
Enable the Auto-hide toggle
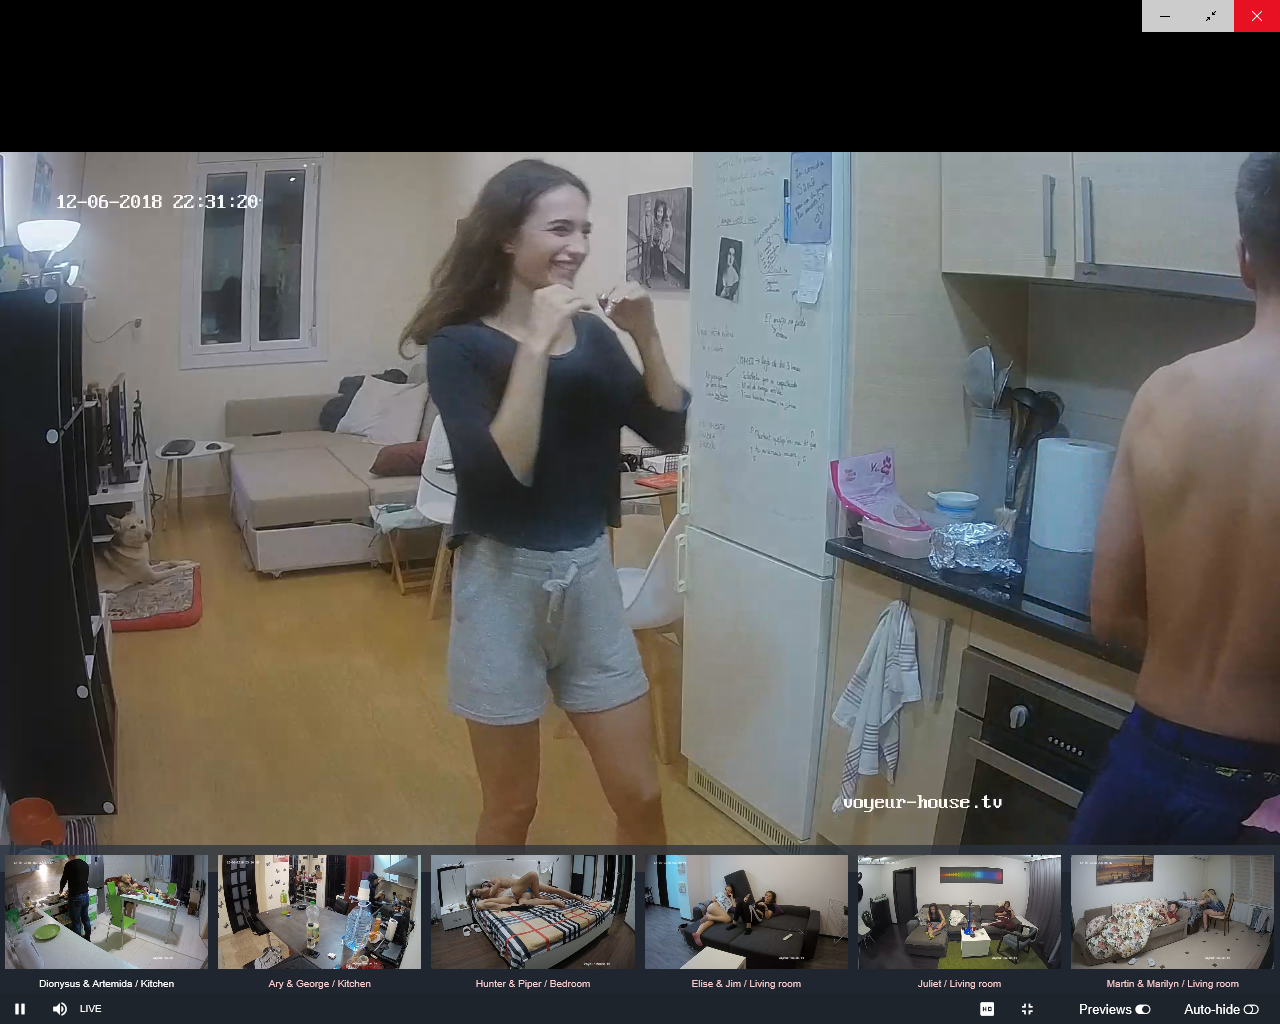tap(1251, 1009)
